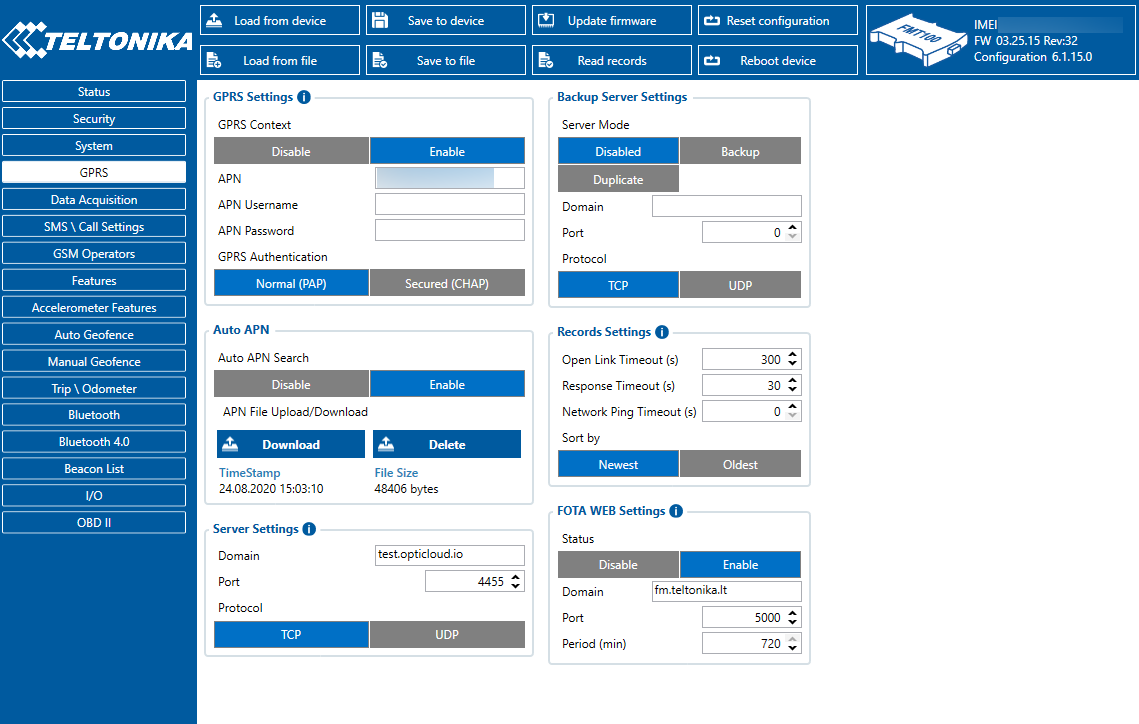Click the Load from file icon

click(214, 60)
